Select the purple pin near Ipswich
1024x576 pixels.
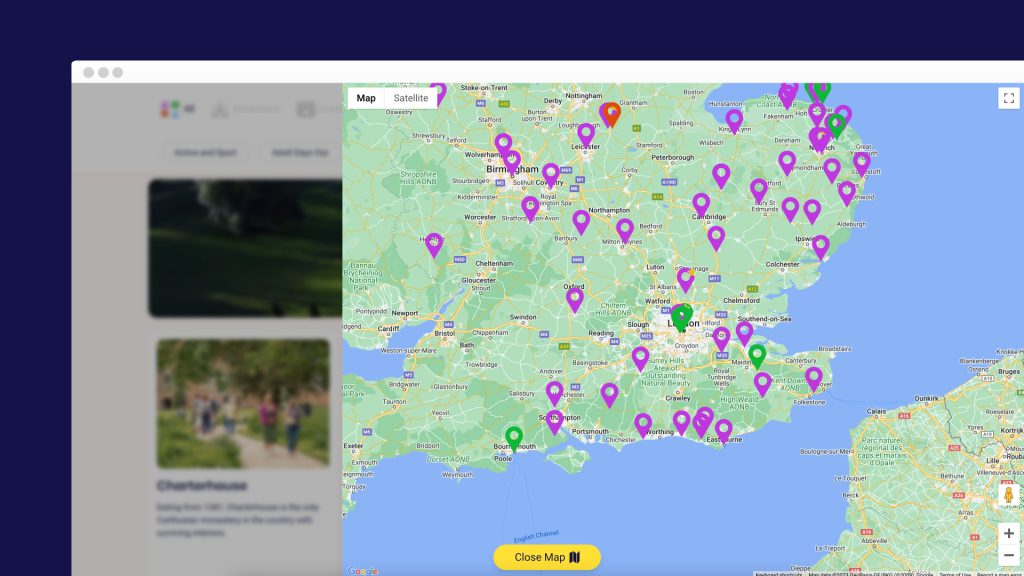[x=821, y=246]
